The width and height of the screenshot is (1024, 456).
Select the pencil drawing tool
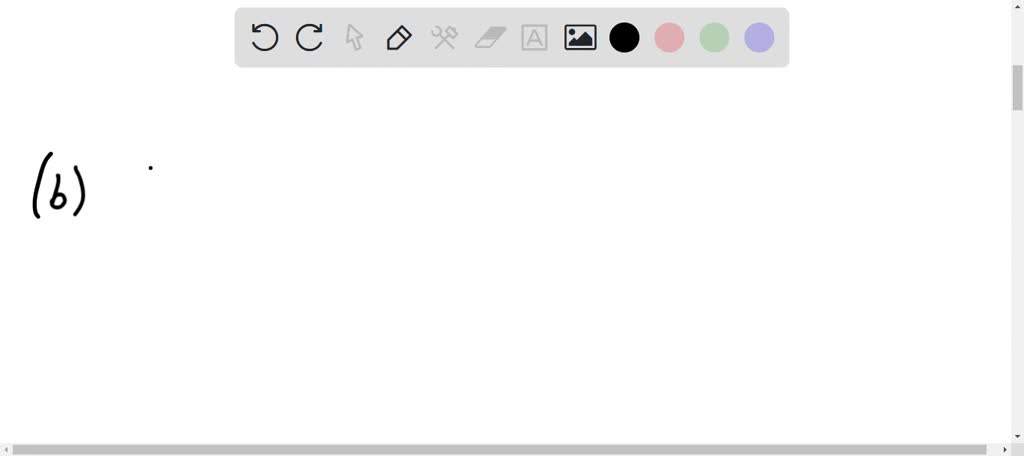399,38
